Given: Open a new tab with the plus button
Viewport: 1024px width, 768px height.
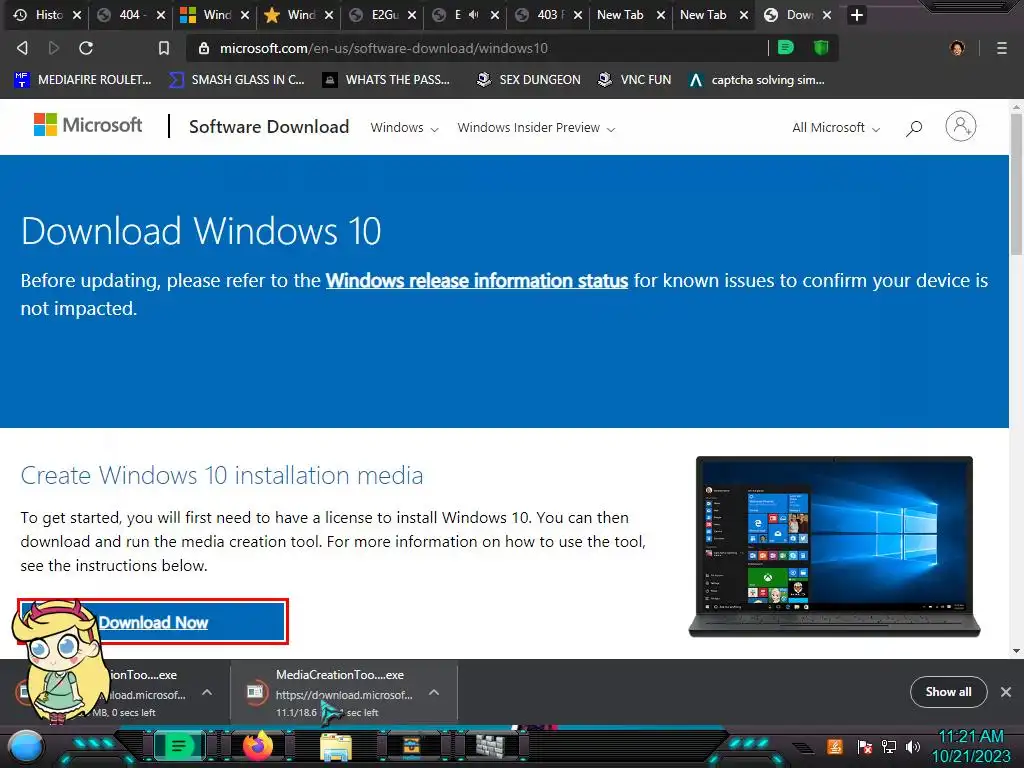Looking at the screenshot, I should (x=857, y=14).
